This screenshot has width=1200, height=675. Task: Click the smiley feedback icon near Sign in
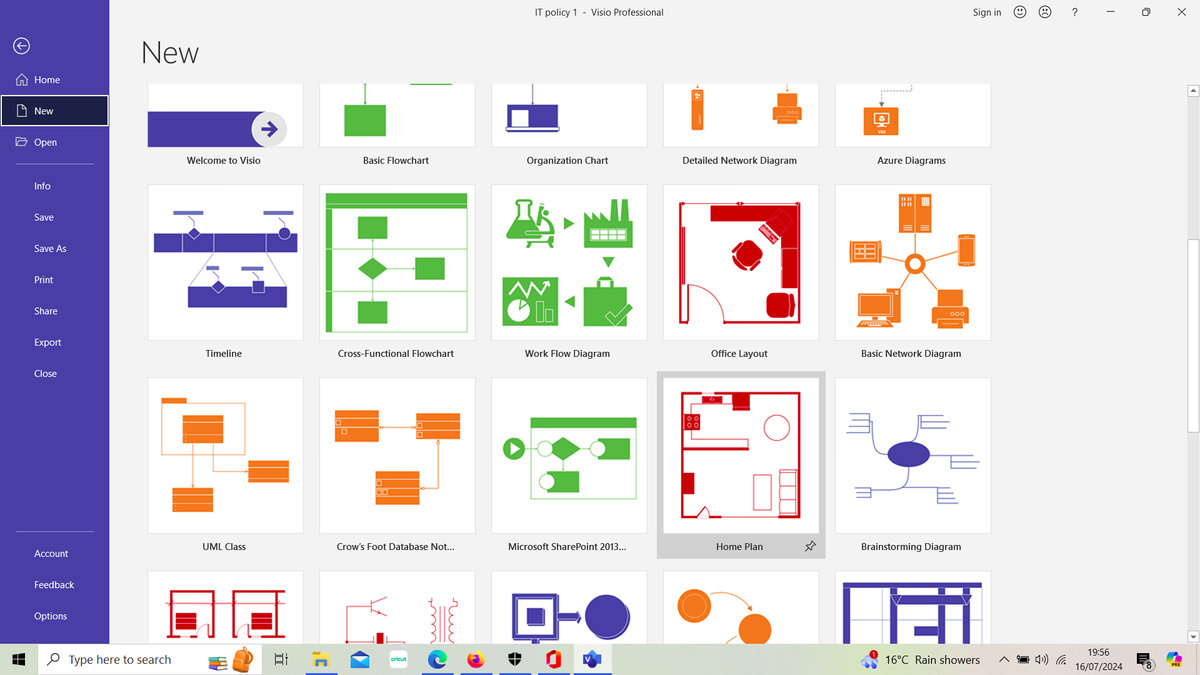click(1019, 12)
